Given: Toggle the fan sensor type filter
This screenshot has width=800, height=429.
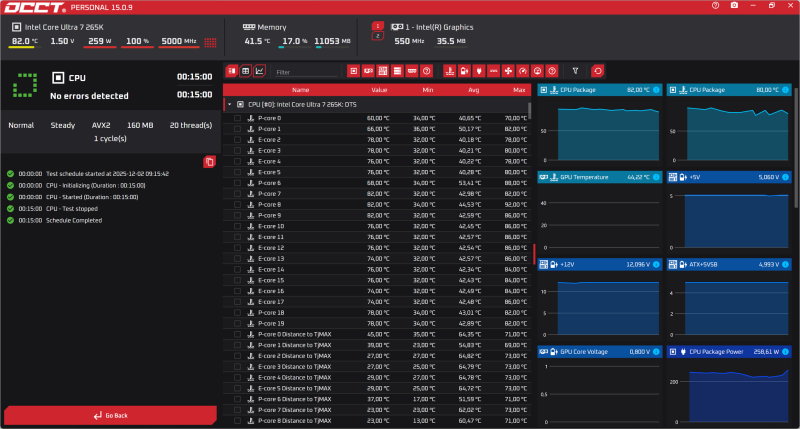Looking at the screenshot, I should [508, 71].
